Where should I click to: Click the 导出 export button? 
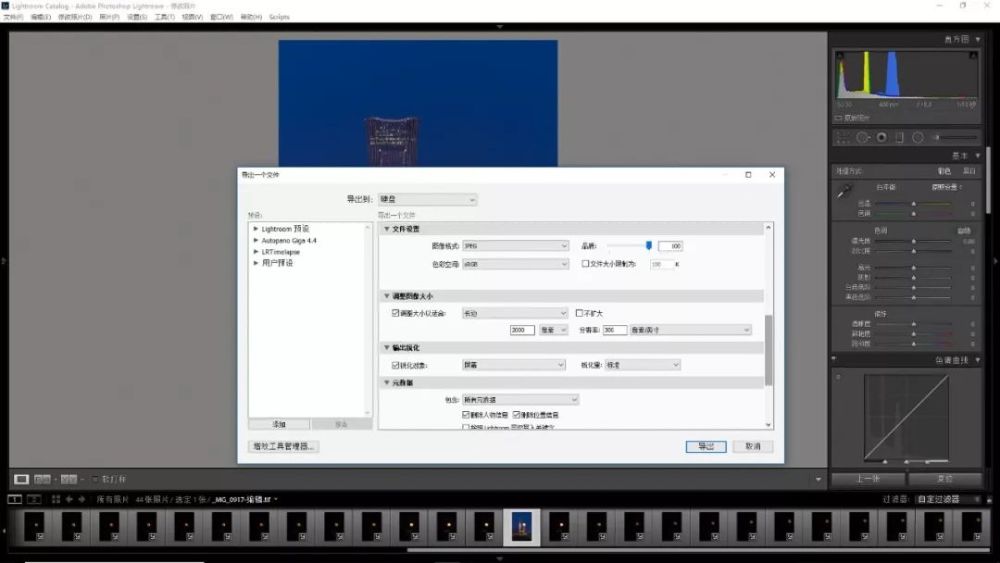pyautogui.click(x=705, y=446)
